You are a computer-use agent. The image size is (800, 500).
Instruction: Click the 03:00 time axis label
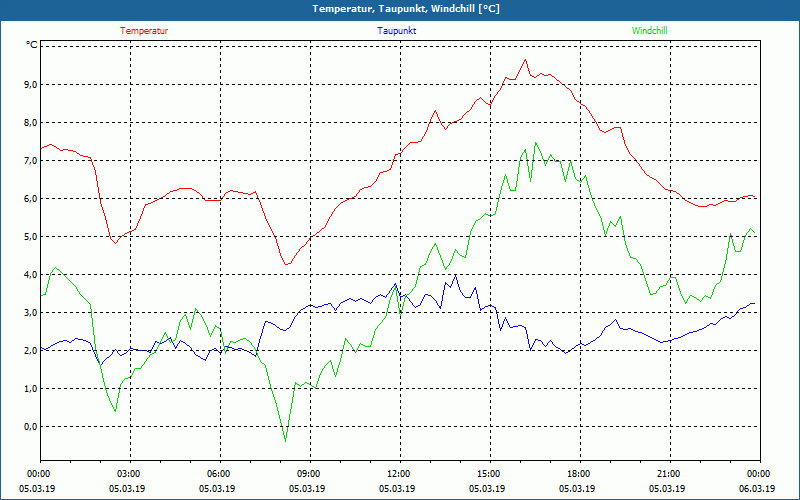click(x=131, y=474)
